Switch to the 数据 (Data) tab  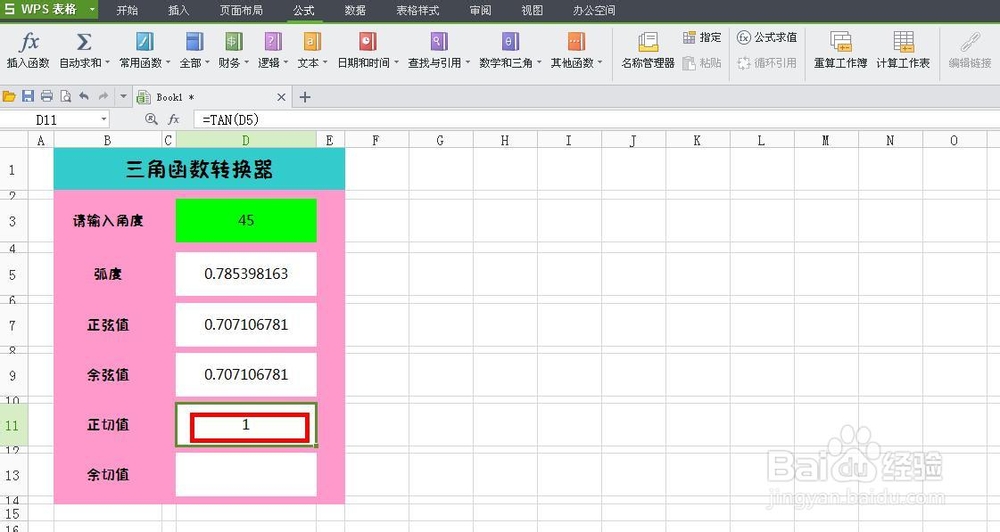point(355,10)
